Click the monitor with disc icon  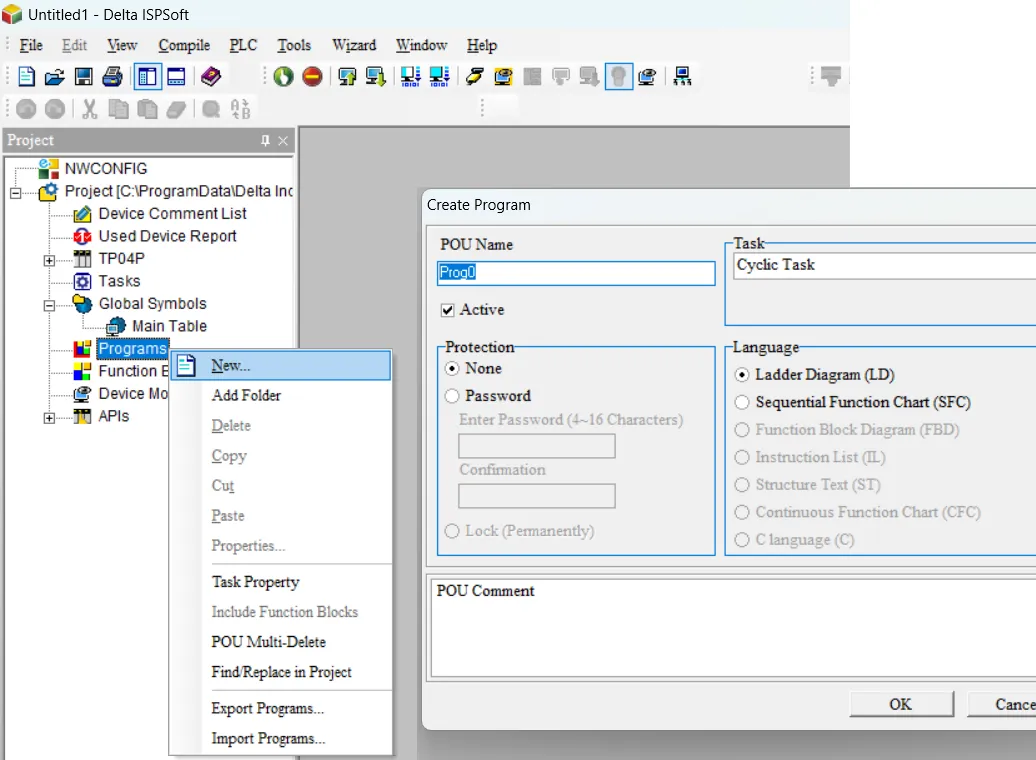point(648,77)
